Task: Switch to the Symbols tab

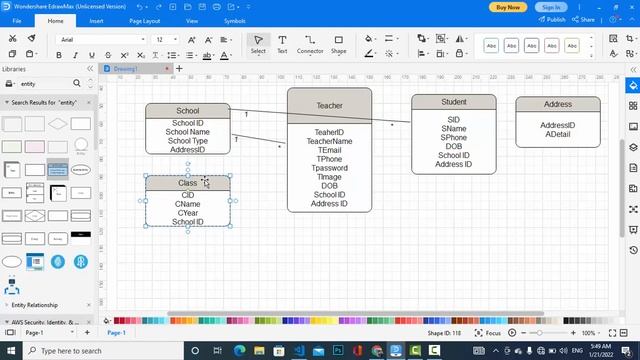Action: [x=235, y=21]
